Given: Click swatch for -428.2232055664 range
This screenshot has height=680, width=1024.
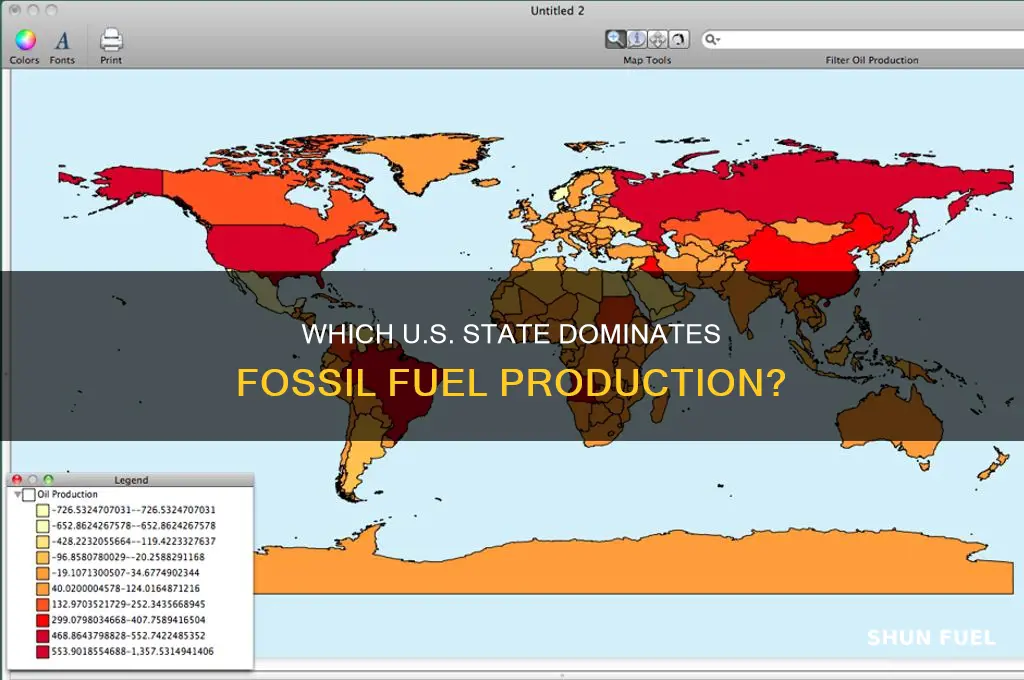Looking at the screenshot, I should pyautogui.click(x=42, y=542).
